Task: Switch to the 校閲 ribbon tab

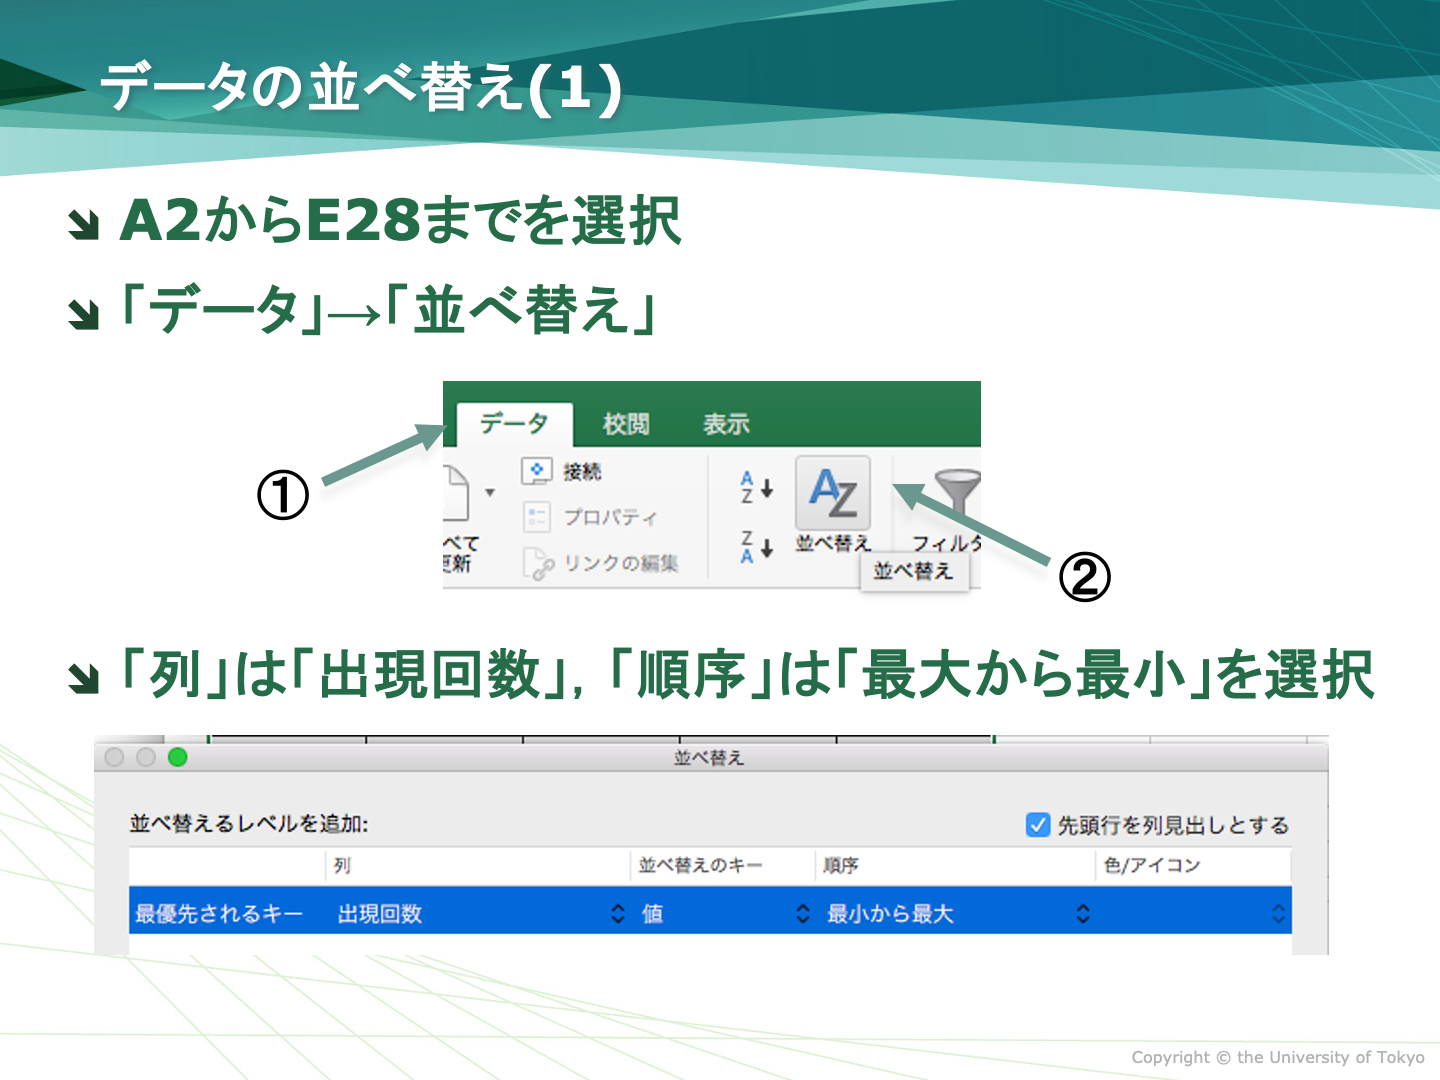Action: tap(626, 424)
